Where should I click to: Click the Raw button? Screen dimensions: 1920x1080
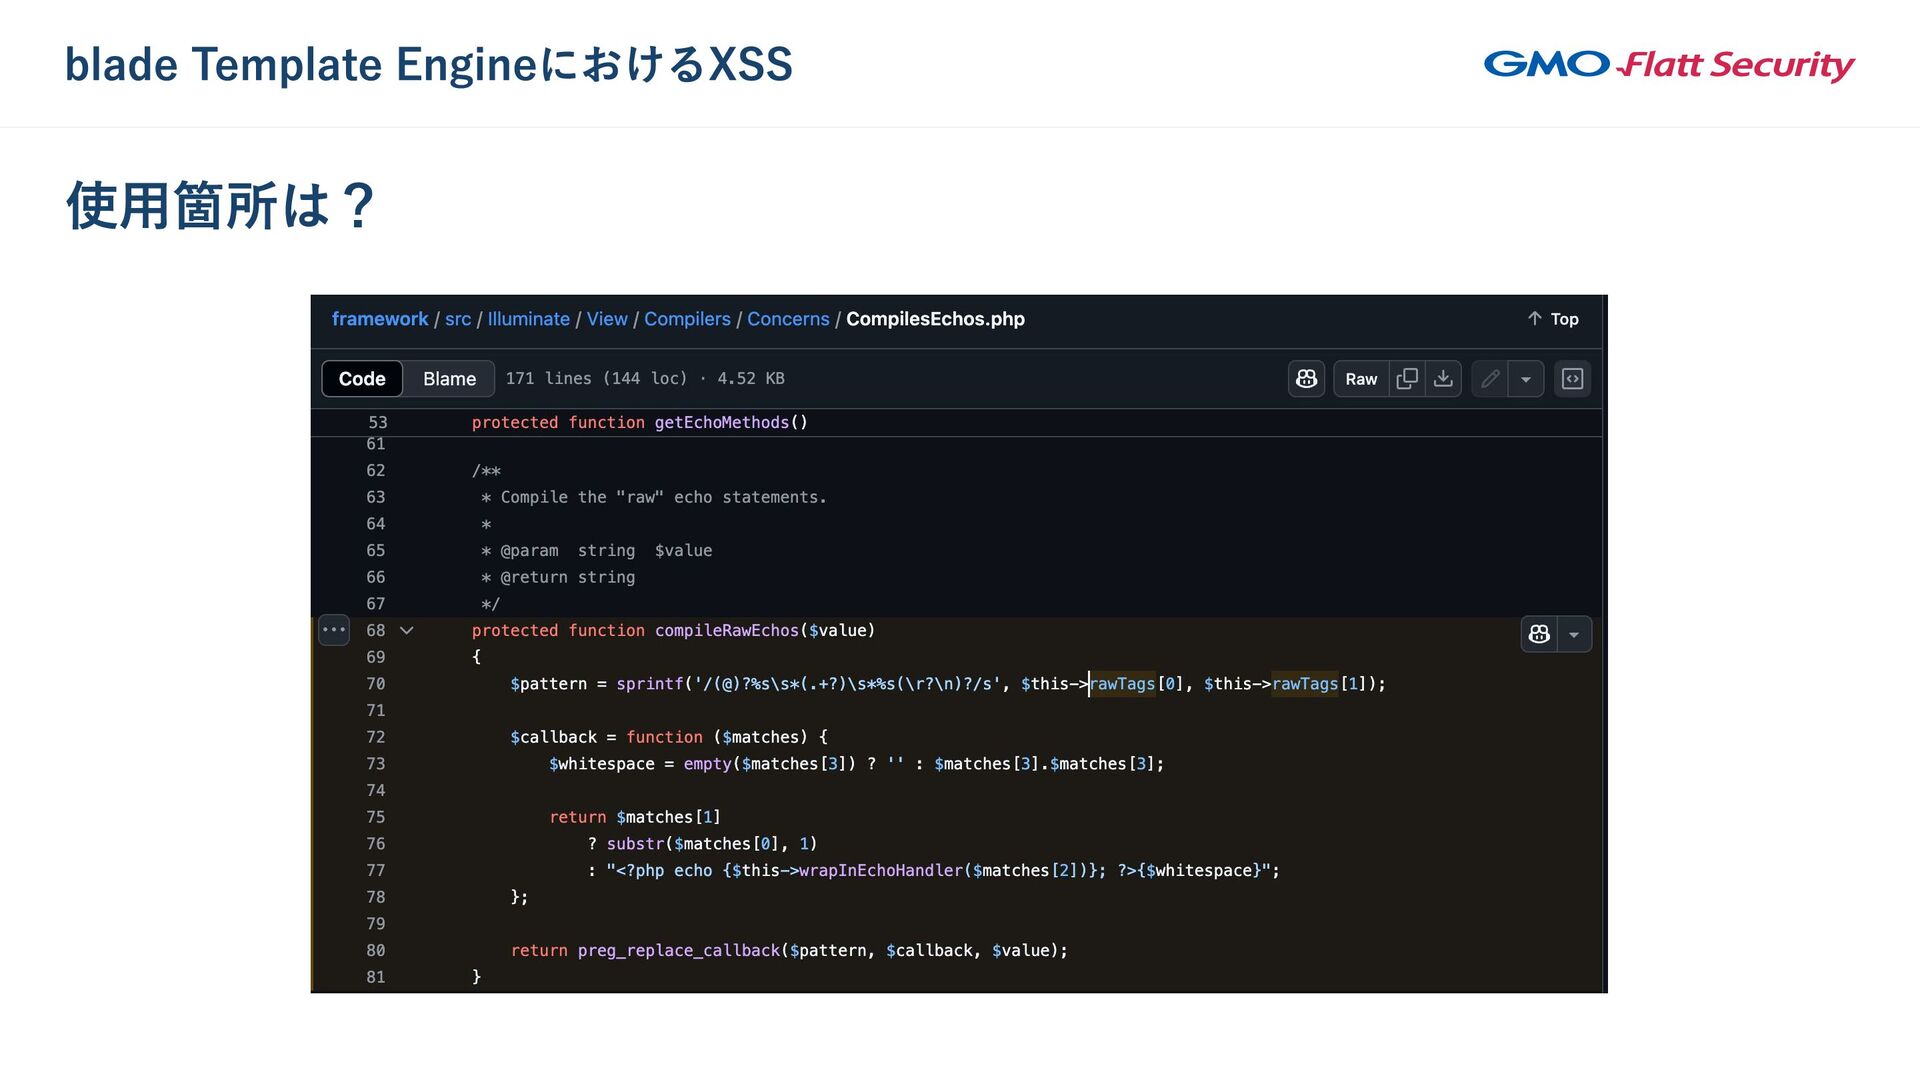(x=1361, y=379)
